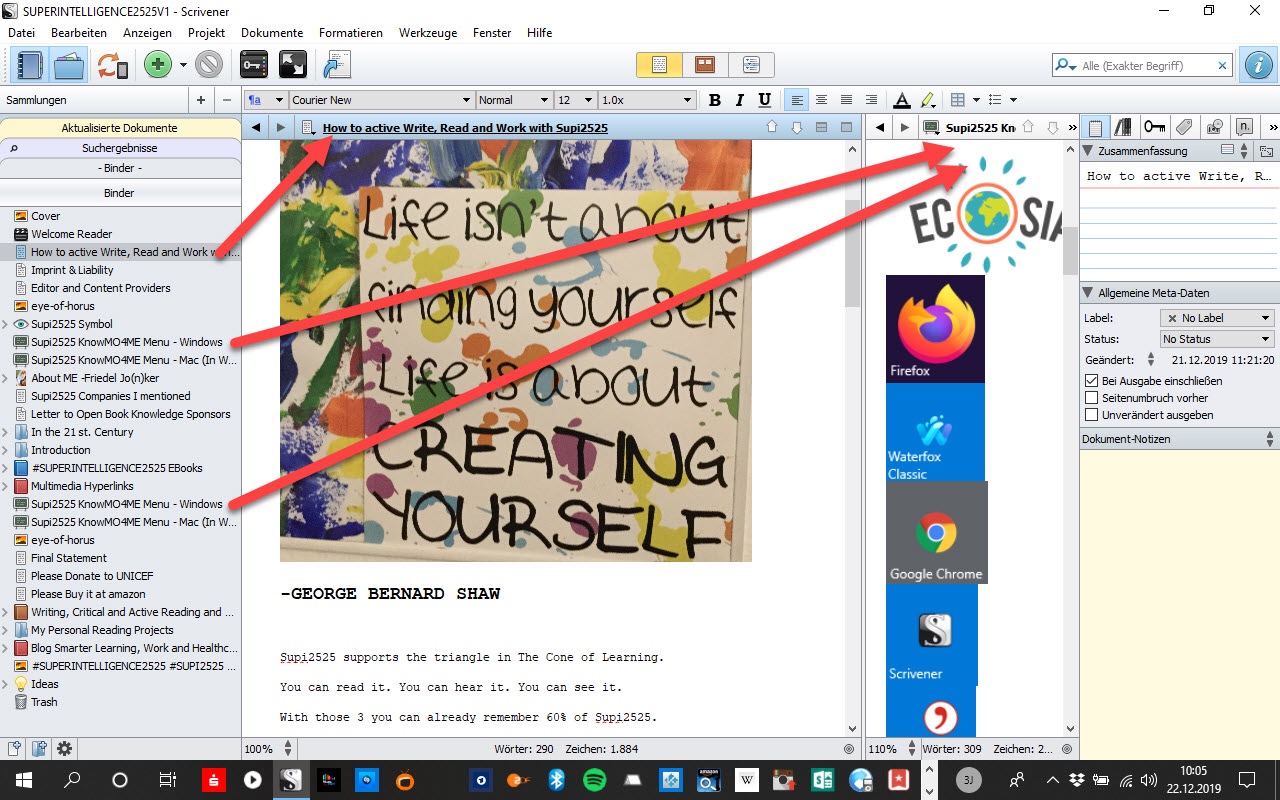This screenshot has width=1280, height=800.
Task: Enable 'Seitenumbruch vorher' checkbox
Action: (x=1092, y=398)
